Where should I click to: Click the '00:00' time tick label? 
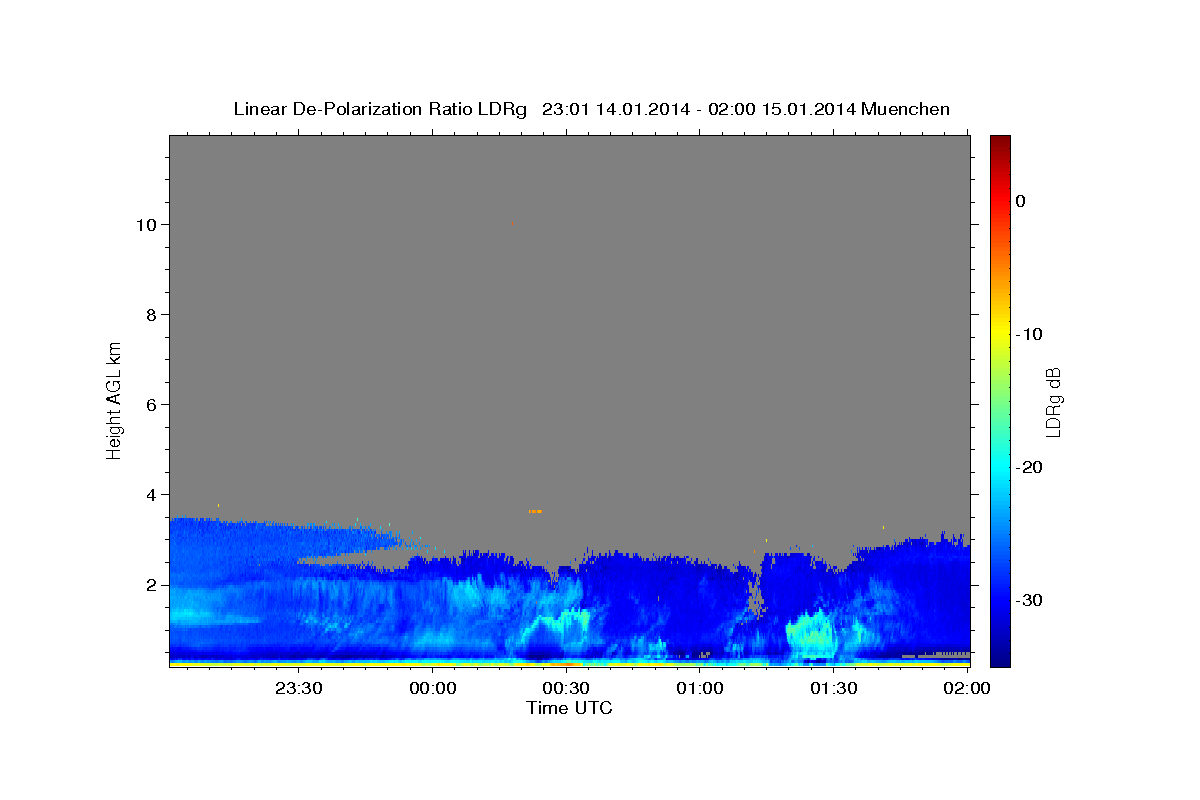coord(433,688)
